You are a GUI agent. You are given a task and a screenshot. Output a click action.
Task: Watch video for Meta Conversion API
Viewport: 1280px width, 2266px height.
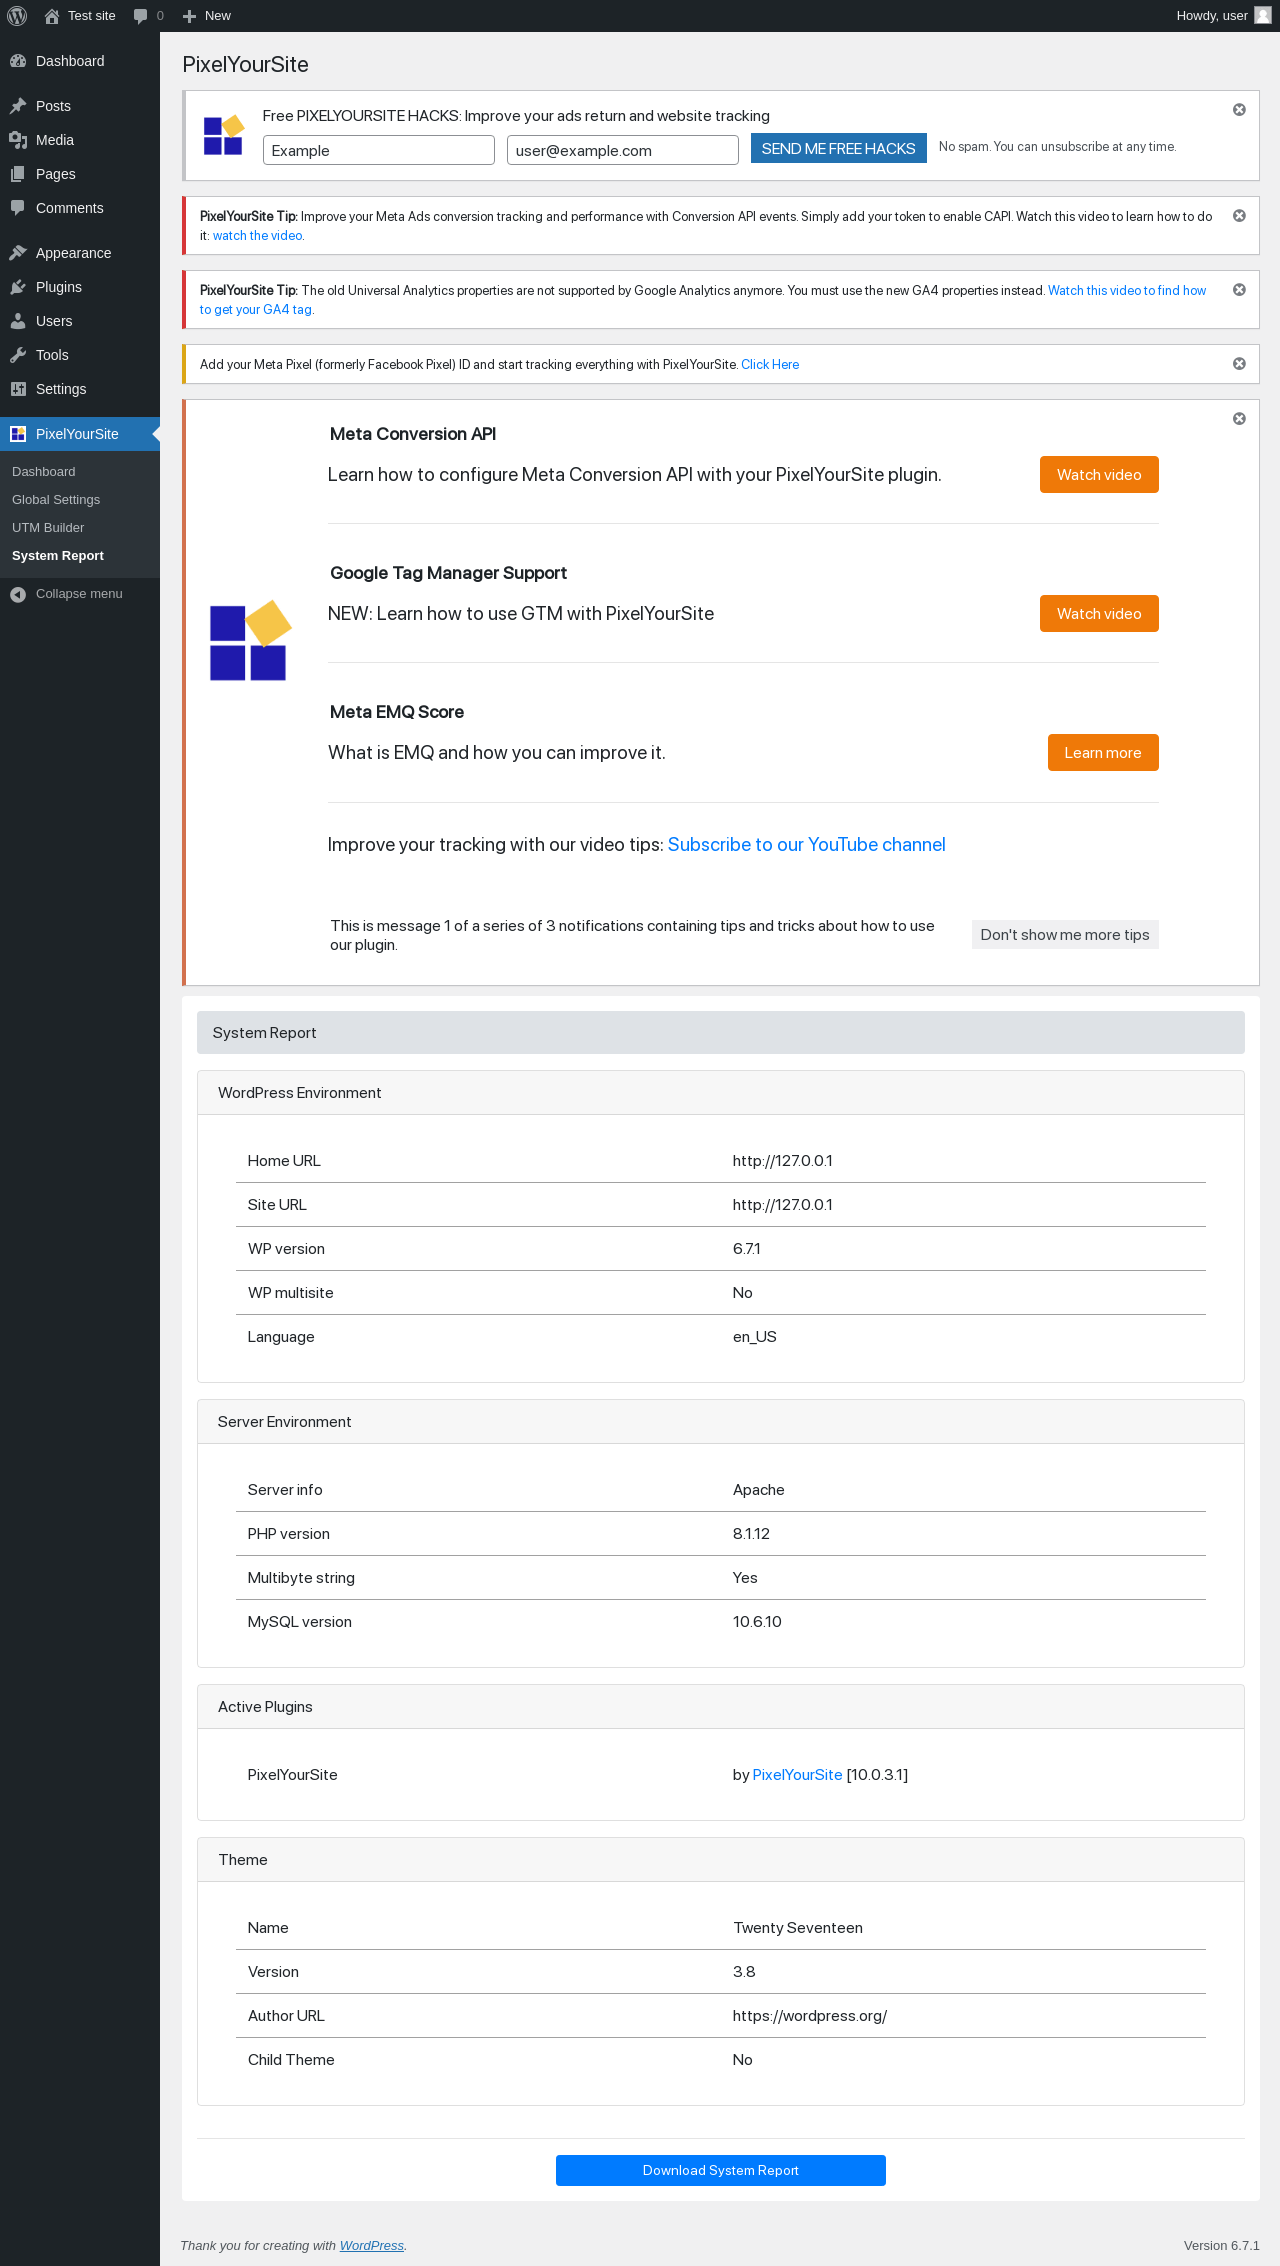1099,475
